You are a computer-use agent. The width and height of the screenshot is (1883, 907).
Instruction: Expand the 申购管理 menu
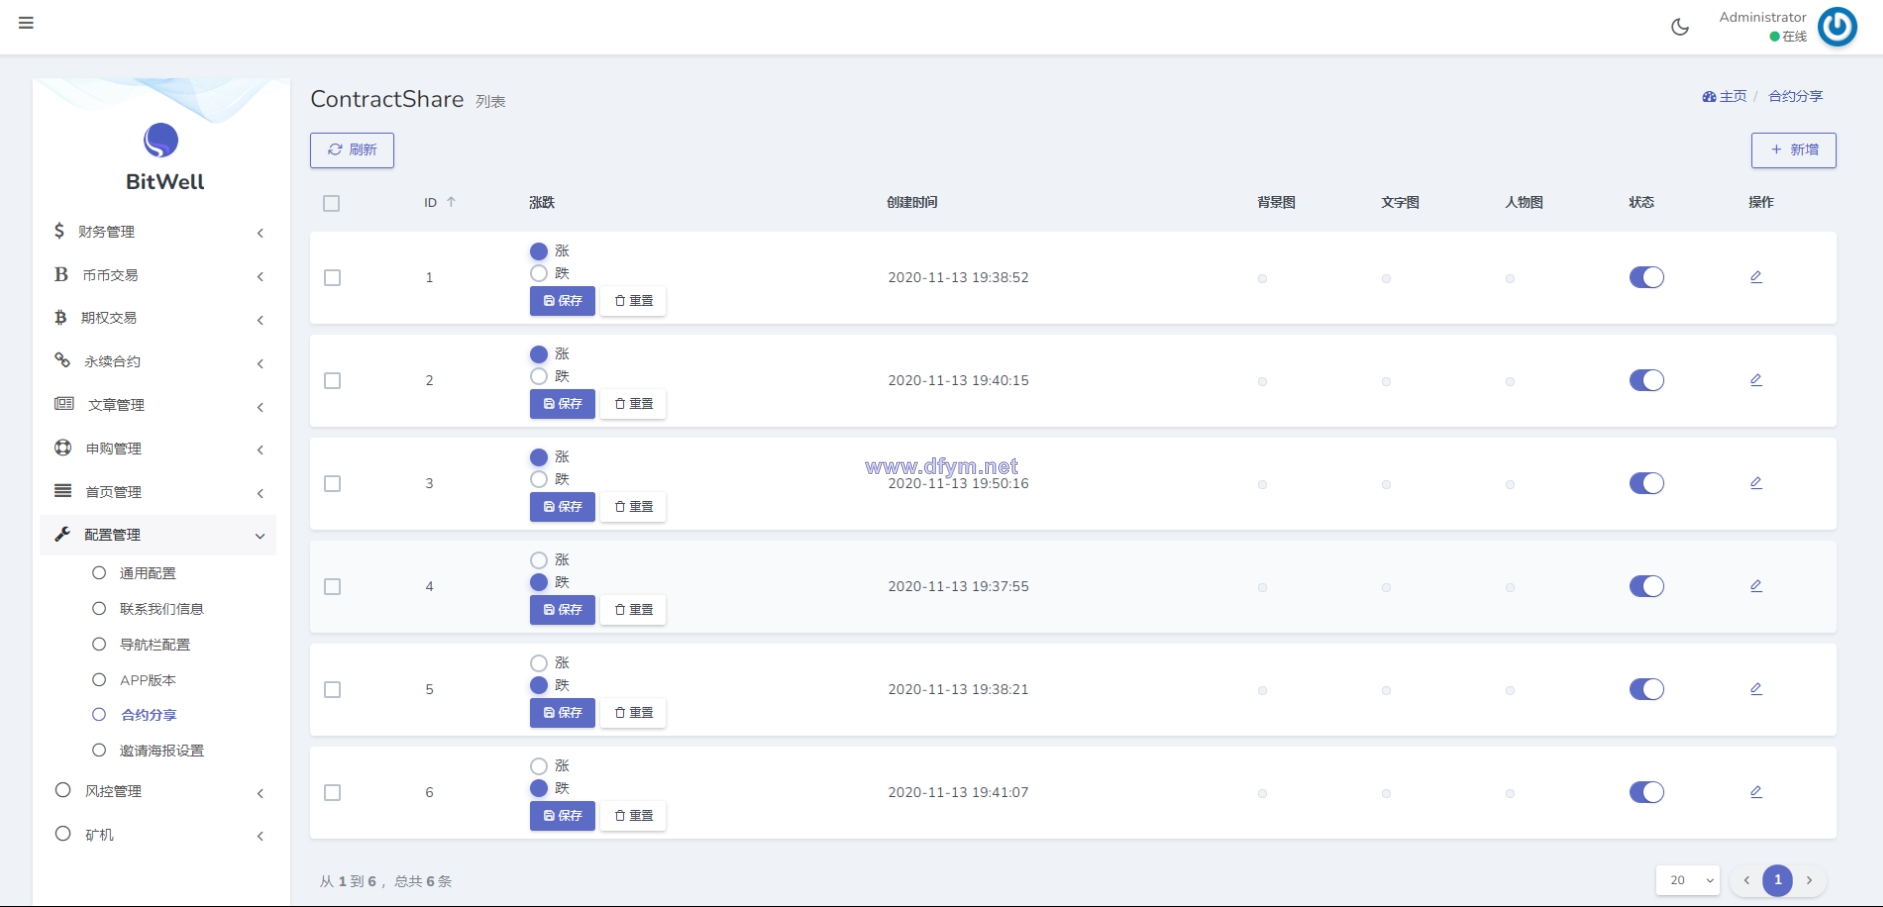160,448
